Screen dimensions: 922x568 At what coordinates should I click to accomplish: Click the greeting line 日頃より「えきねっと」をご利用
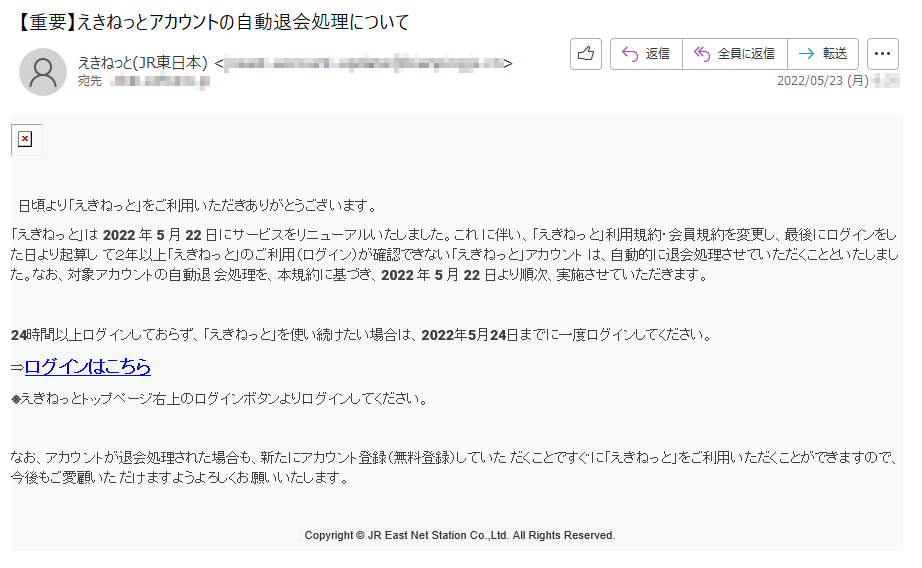tap(197, 206)
